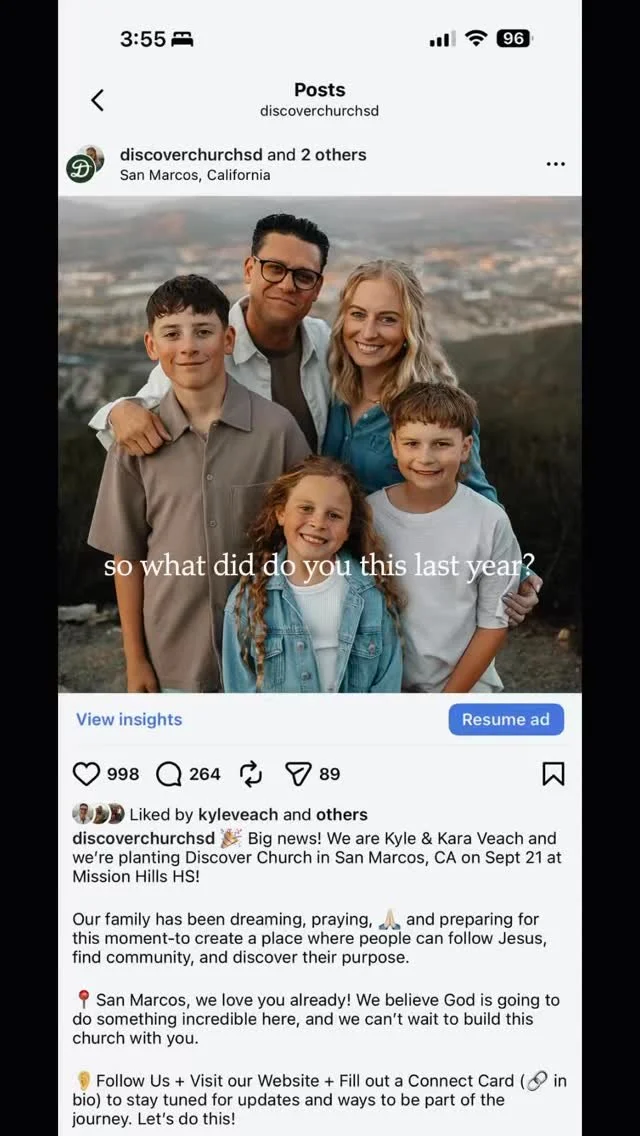640x1136 pixels.
Task: Open the San Marcos, California location
Action: [x=195, y=175]
